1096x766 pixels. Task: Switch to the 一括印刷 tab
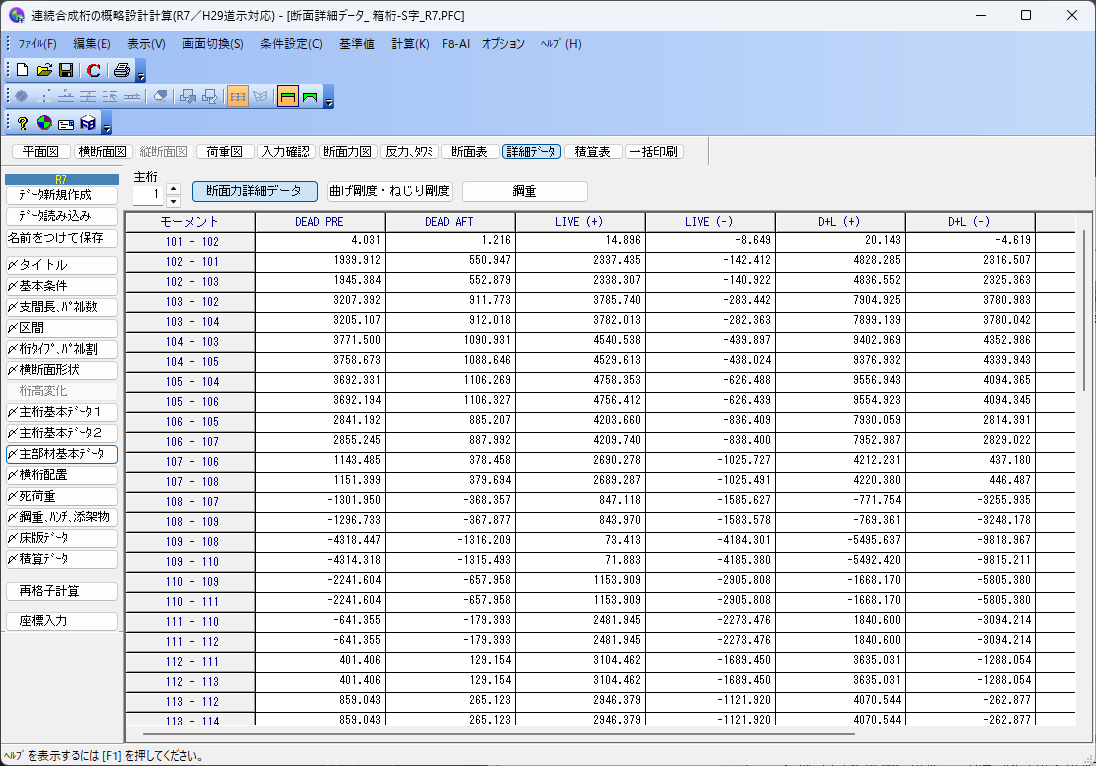tap(653, 152)
